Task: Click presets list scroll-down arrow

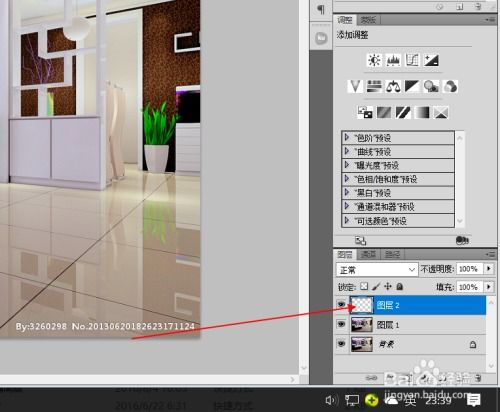Action: tap(460, 221)
